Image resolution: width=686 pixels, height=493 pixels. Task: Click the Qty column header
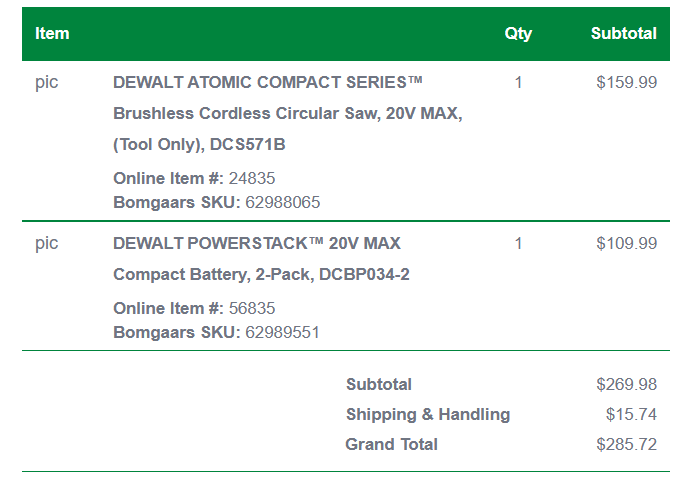pyautogui.click(x=518, y=33)
